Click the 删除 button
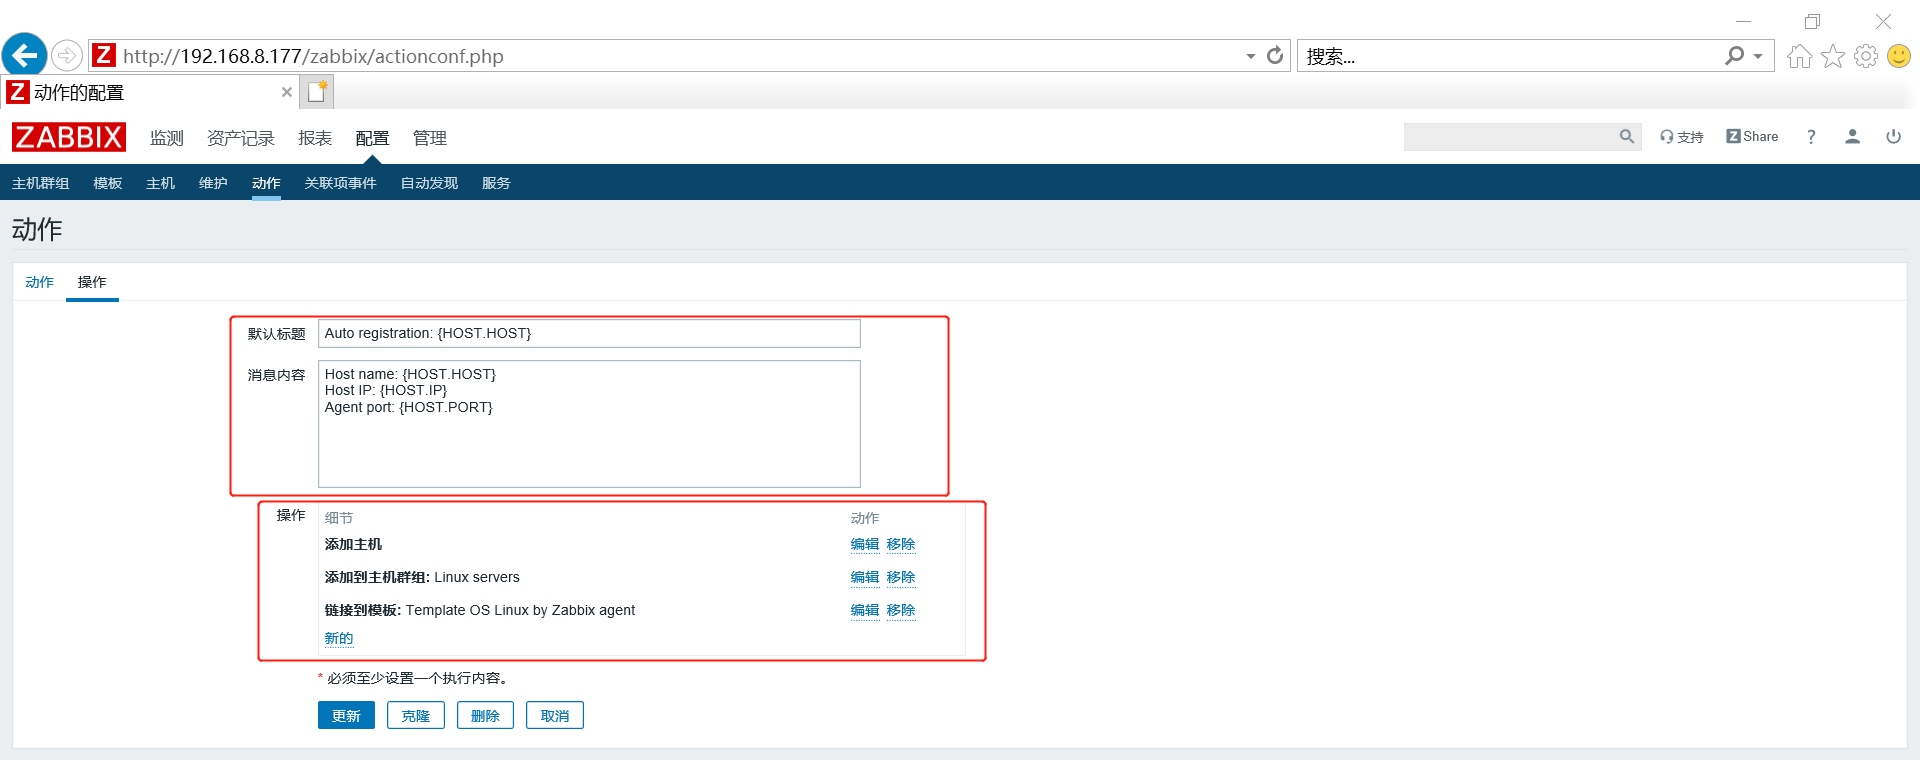The height and width of the screenshot is (760, 1920). pos(485,715)
